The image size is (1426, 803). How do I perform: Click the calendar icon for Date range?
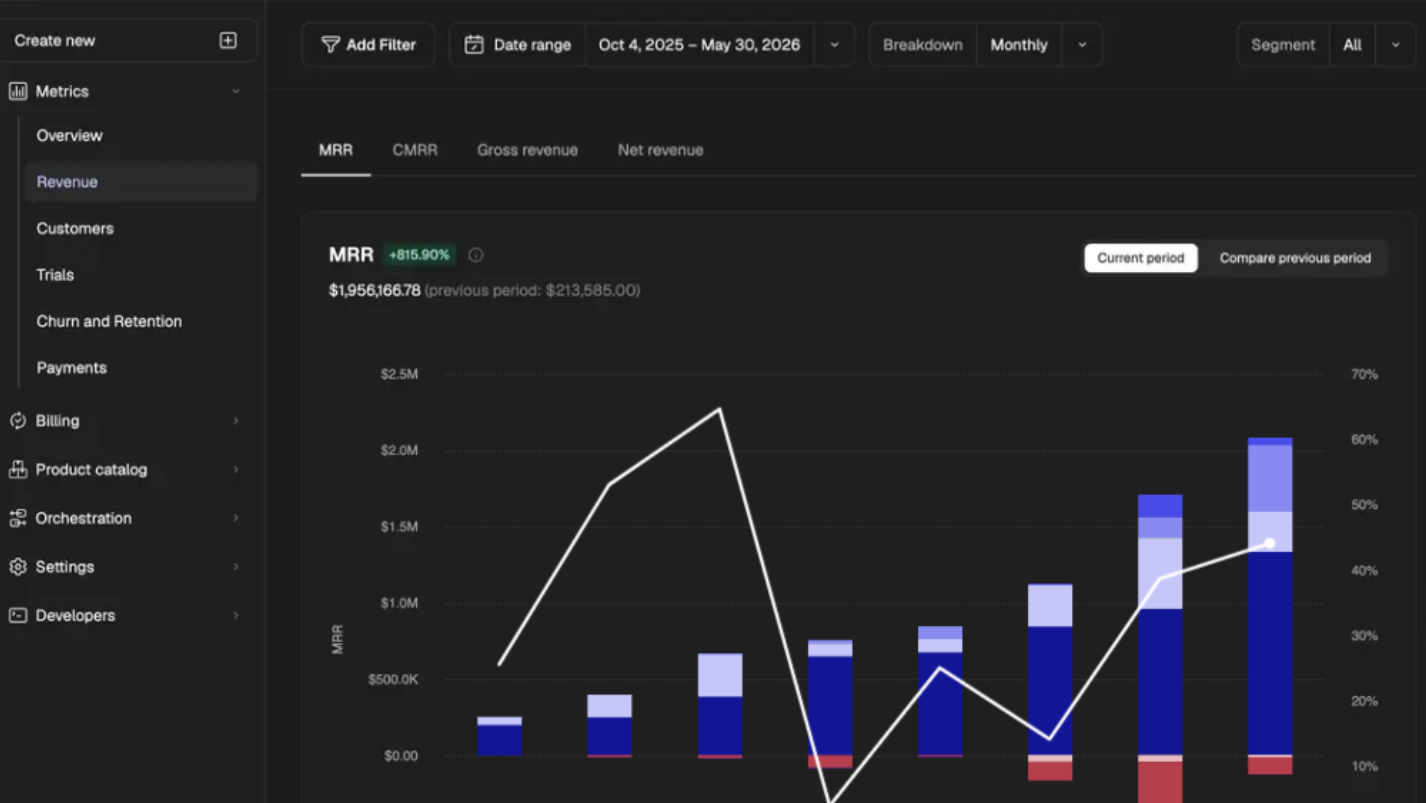474,45
